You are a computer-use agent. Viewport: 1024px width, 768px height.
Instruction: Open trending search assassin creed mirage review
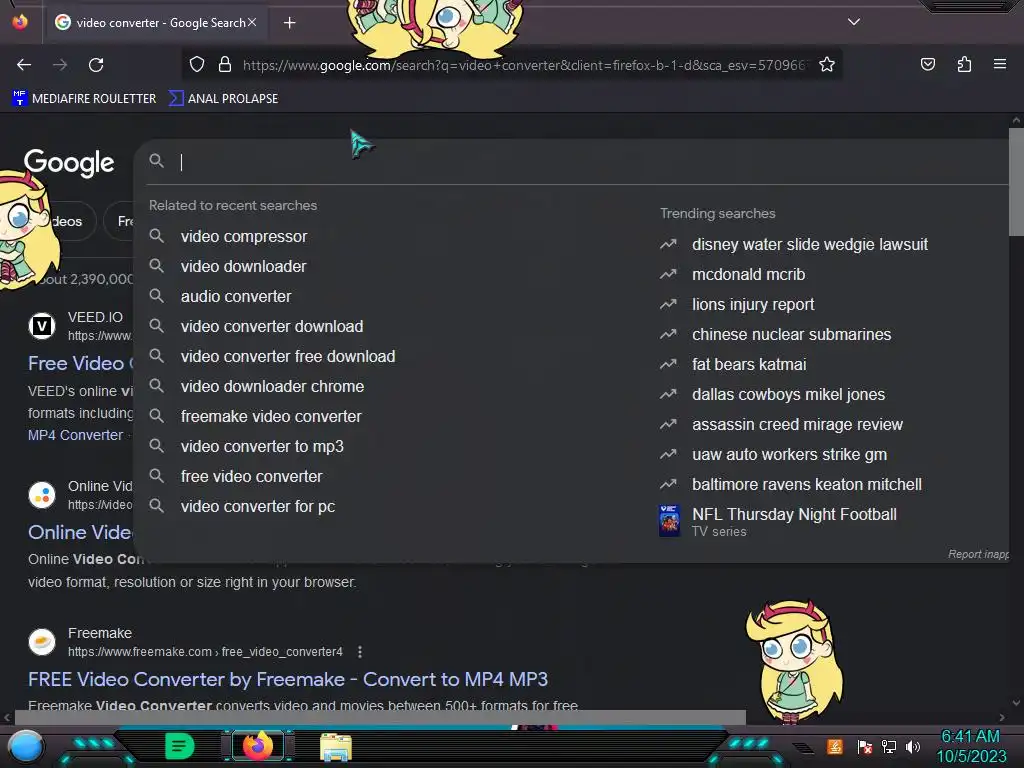(797, 424)
